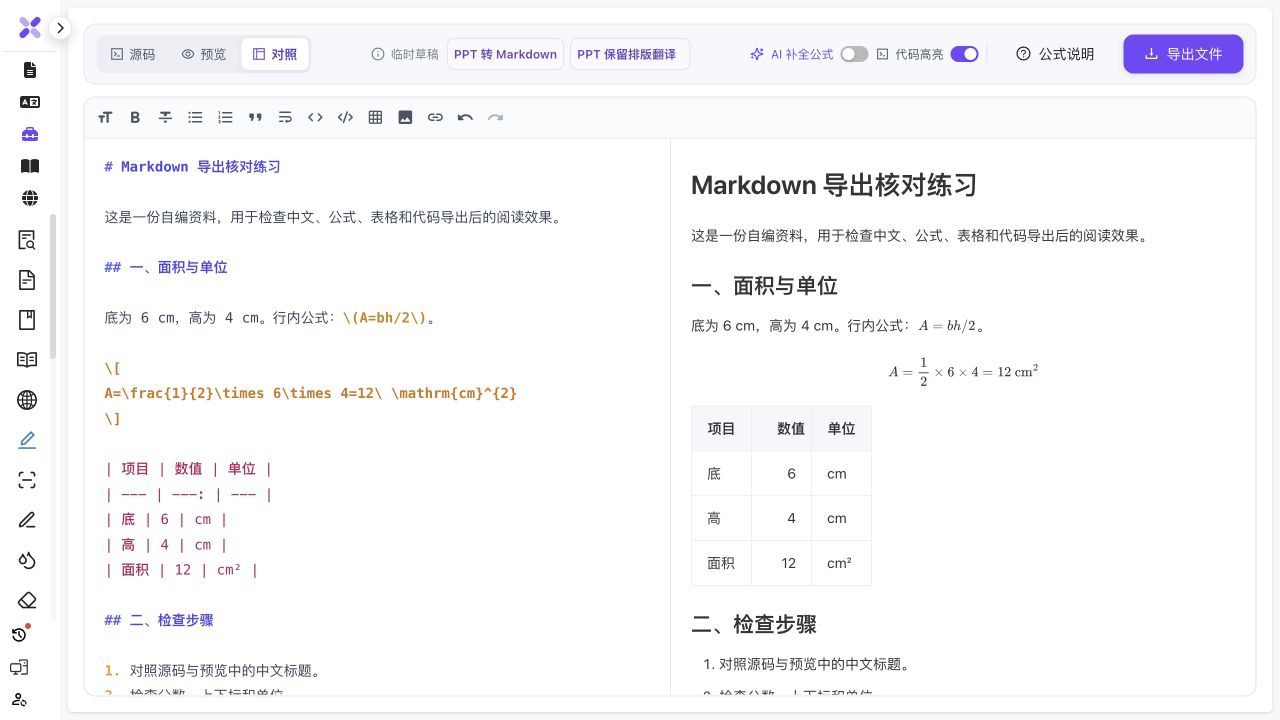
Task: Select the 对照 view tab
Action: tap(275, 54)
